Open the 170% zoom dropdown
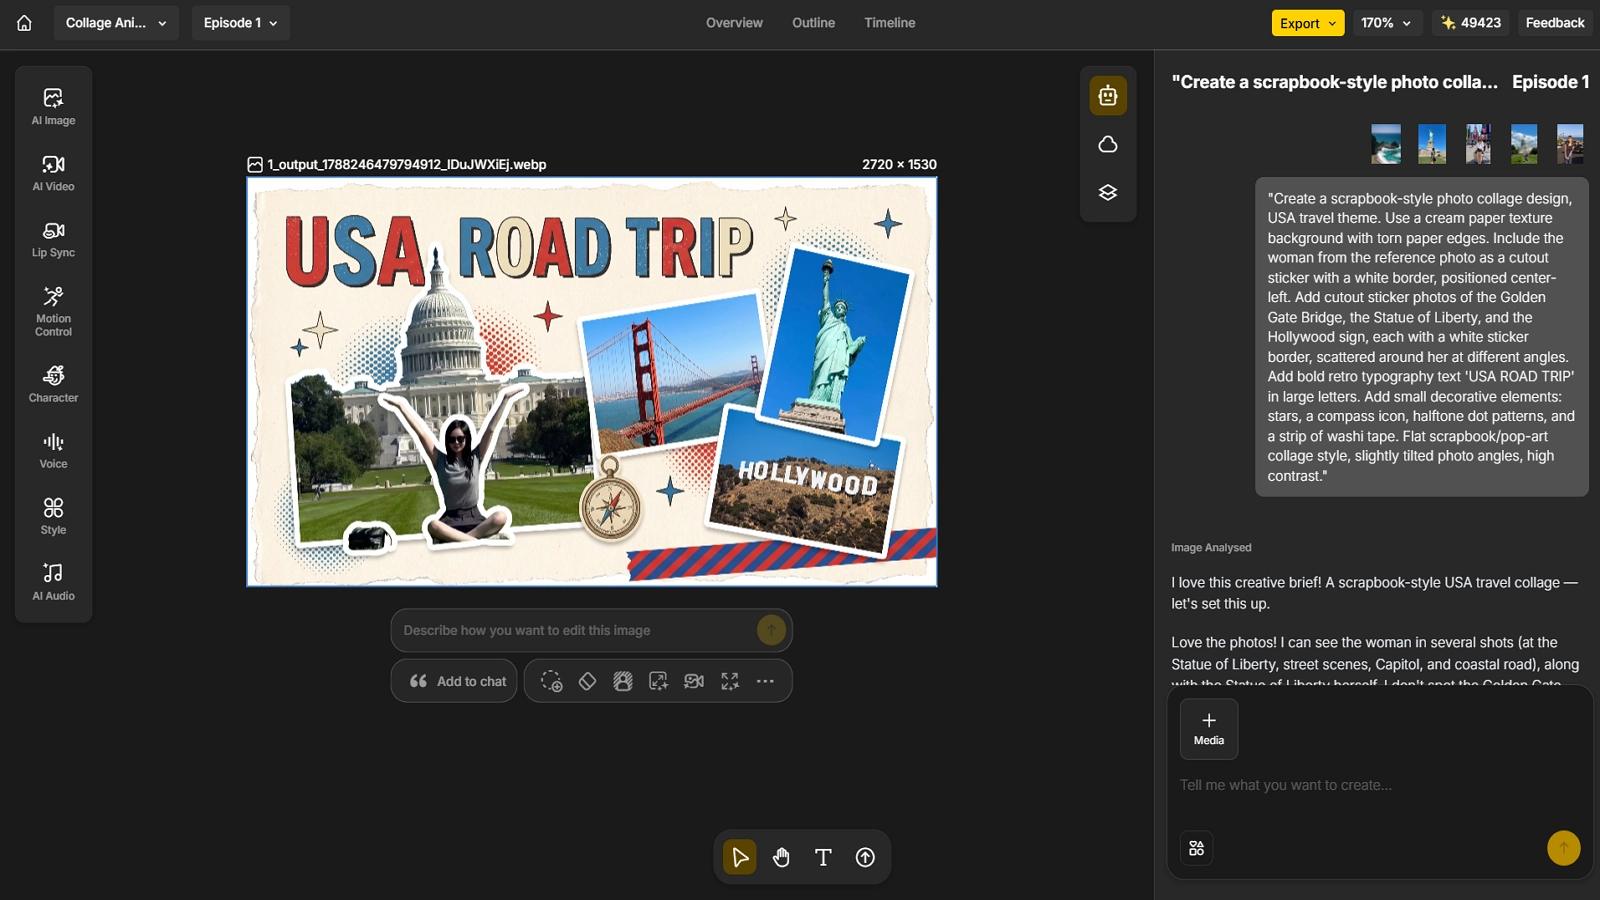The image size is (1600, 900). tap(1386, 23)
